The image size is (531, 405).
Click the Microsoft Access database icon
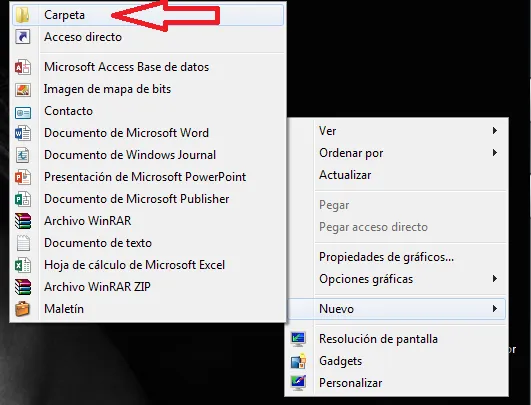[x=23, y=67]
